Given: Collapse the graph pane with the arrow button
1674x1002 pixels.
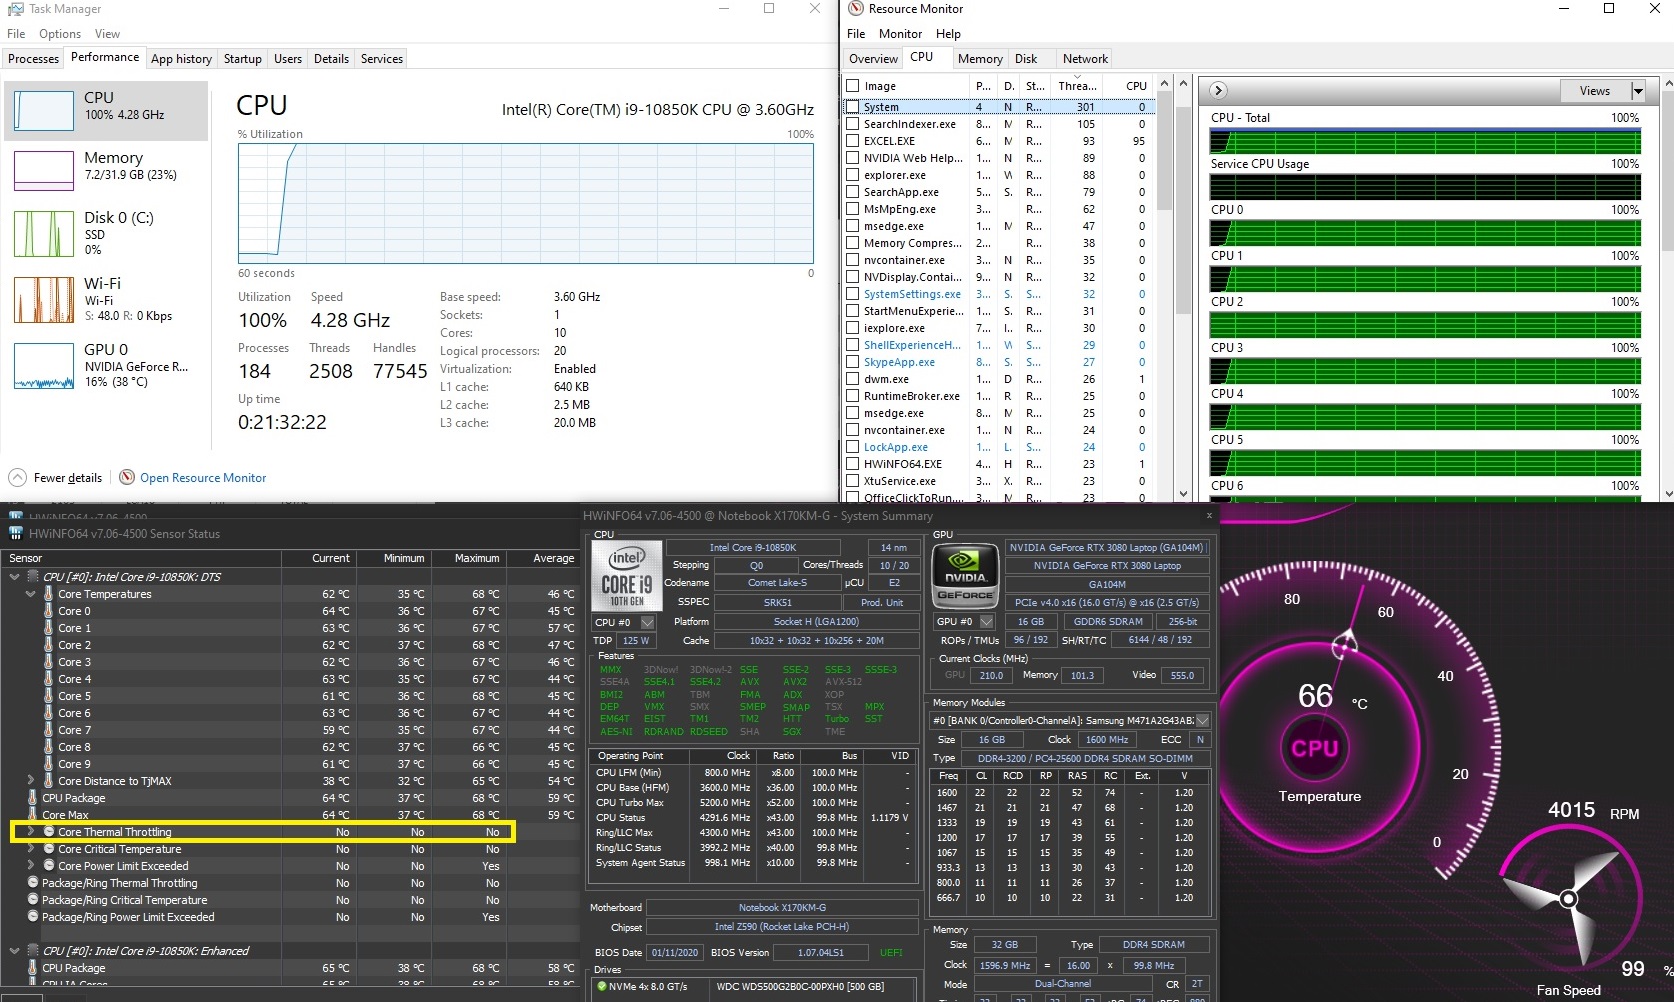Looking at the screenshot, I should [1218, 90].
